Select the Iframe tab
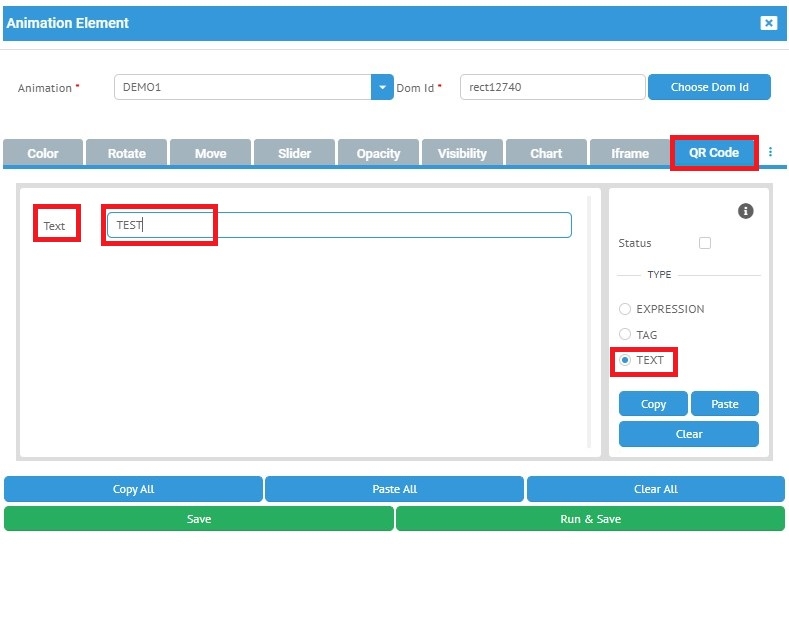 pyautogui.click(x=630, y=153)
